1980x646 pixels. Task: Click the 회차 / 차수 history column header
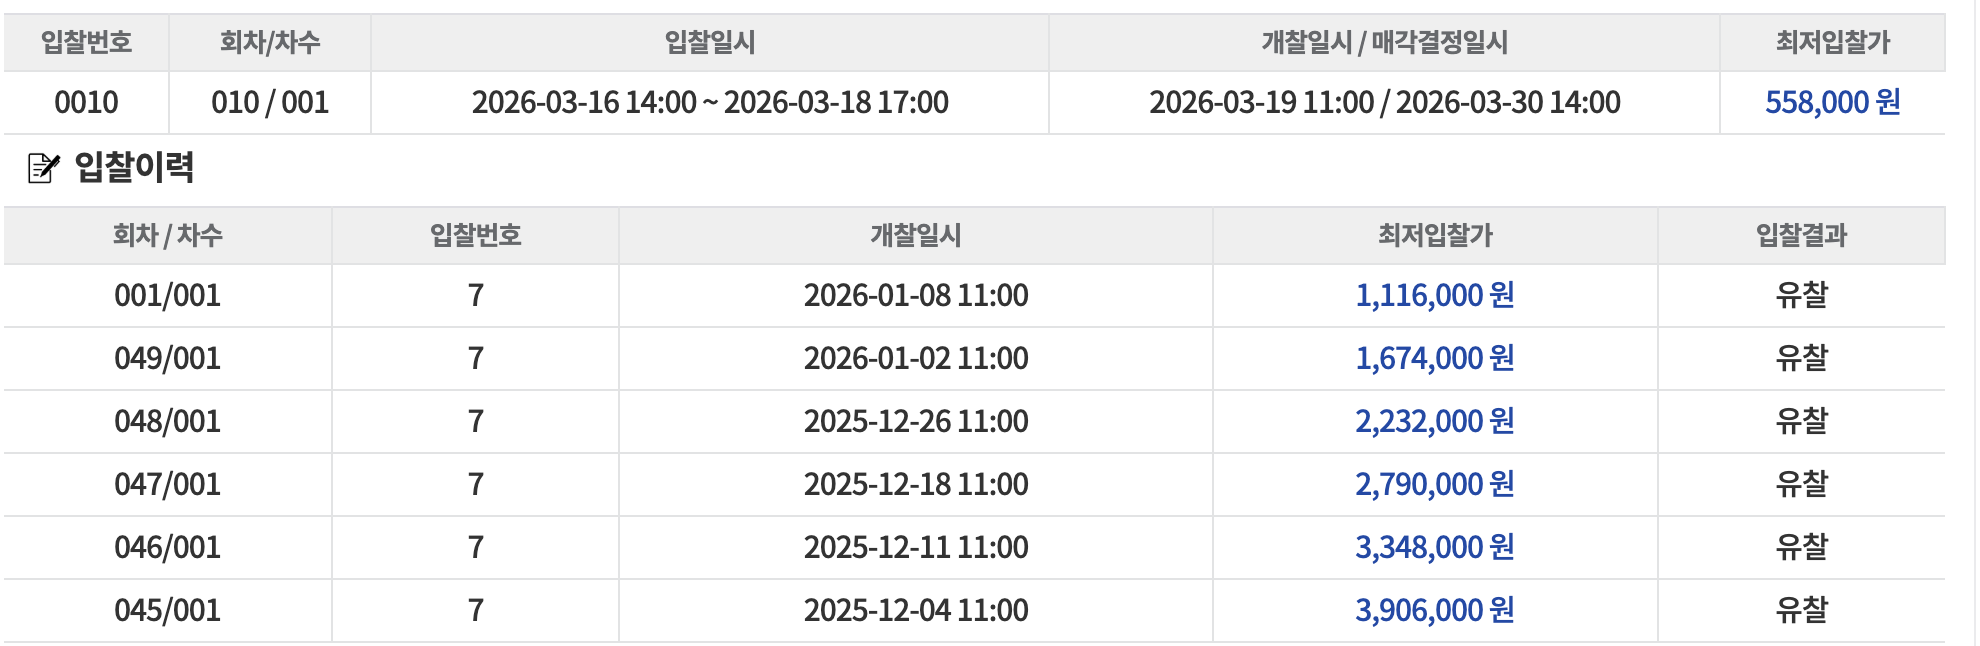(x=167, y=235)
